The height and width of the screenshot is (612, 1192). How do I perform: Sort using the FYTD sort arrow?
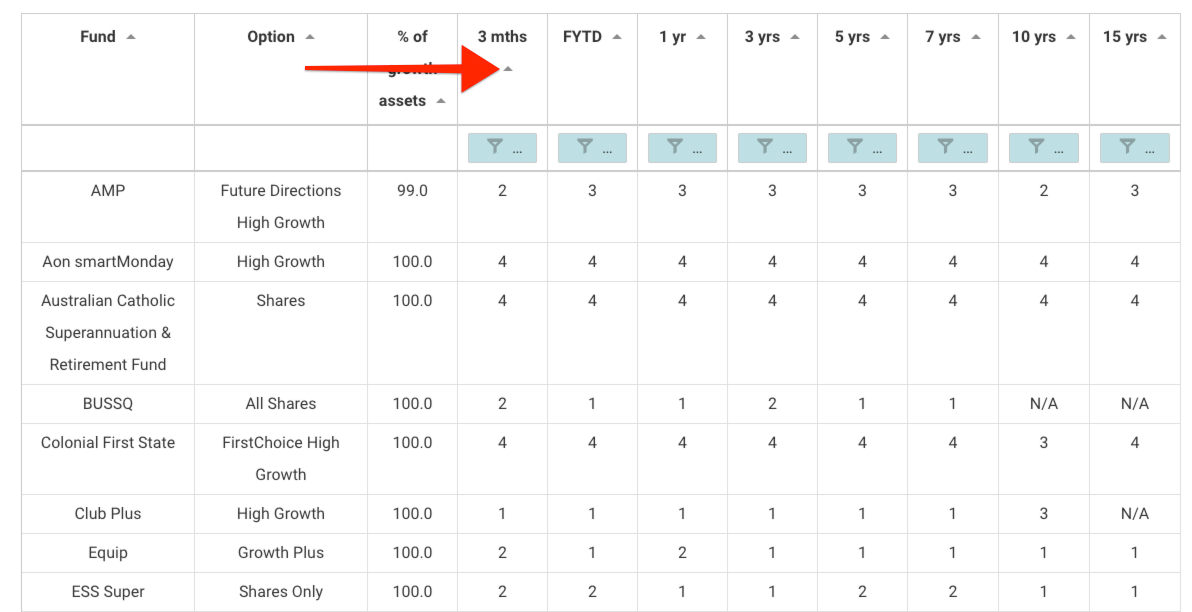pos(617,37)
